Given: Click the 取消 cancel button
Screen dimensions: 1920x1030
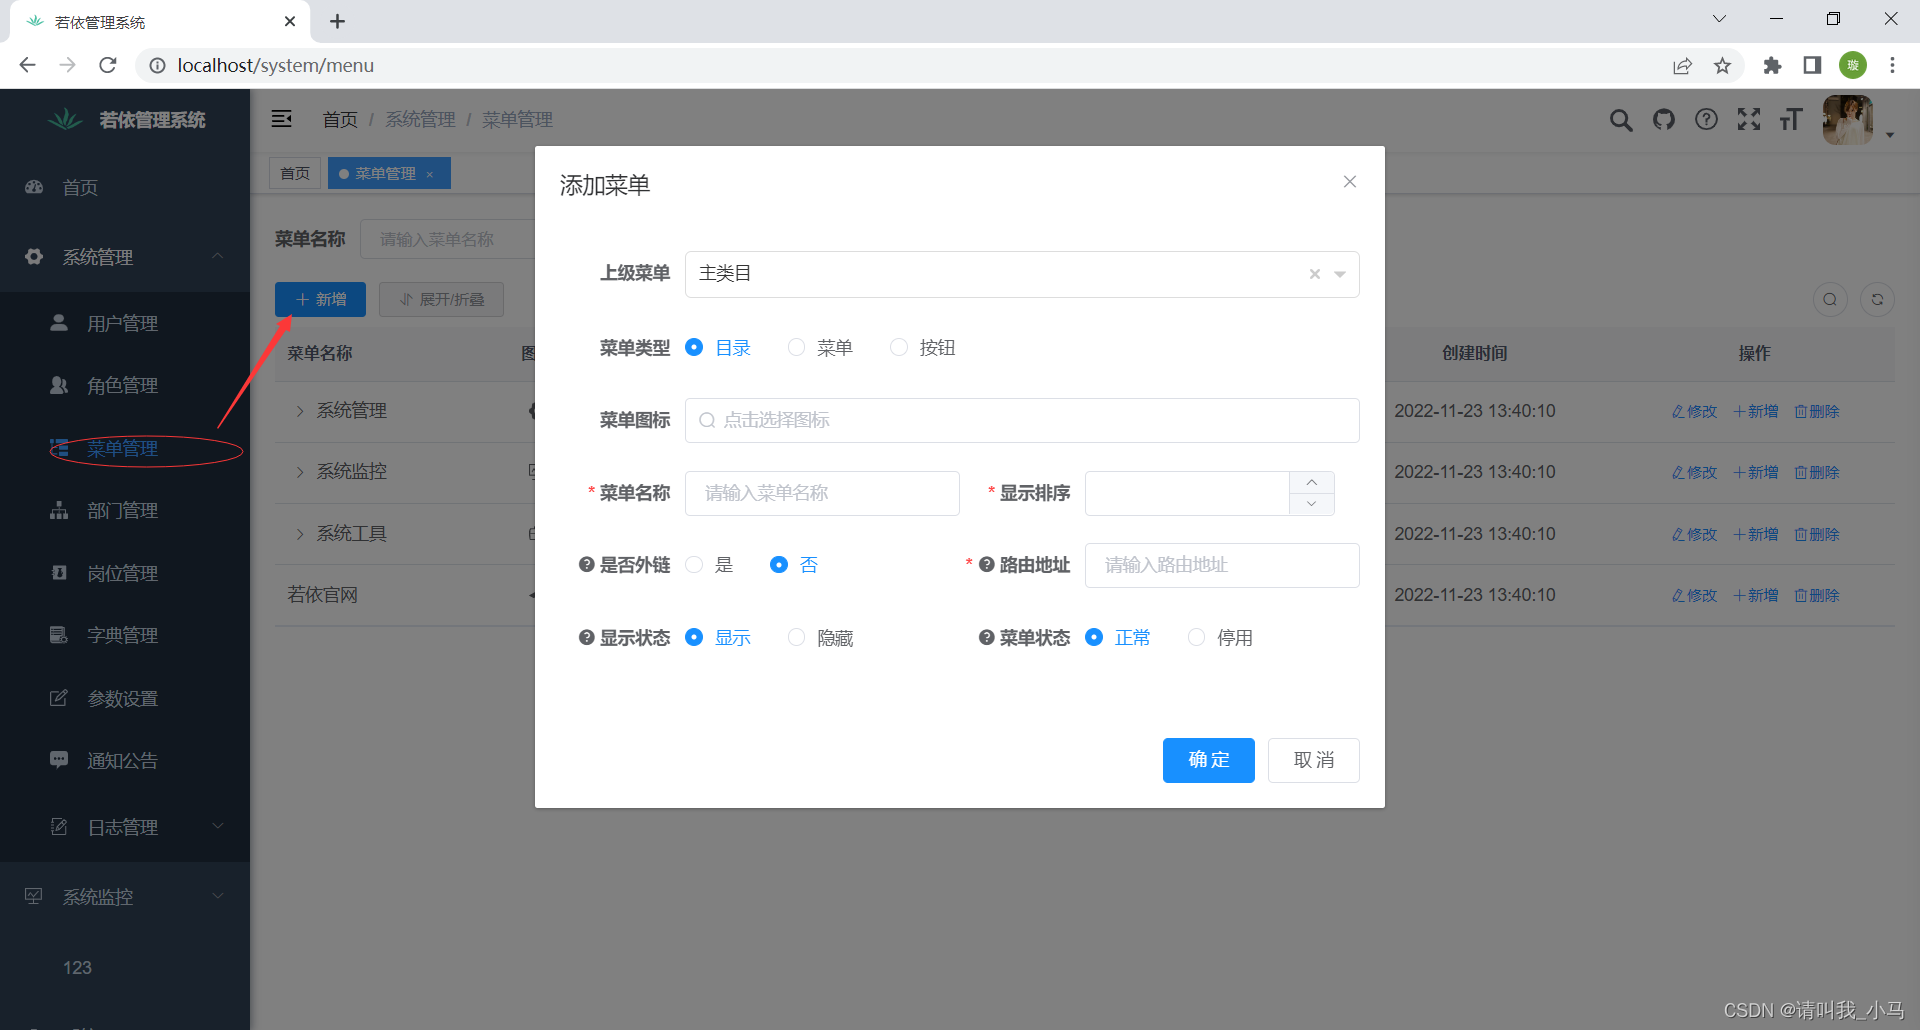Looking at the screenshot, I should 1313,760.
